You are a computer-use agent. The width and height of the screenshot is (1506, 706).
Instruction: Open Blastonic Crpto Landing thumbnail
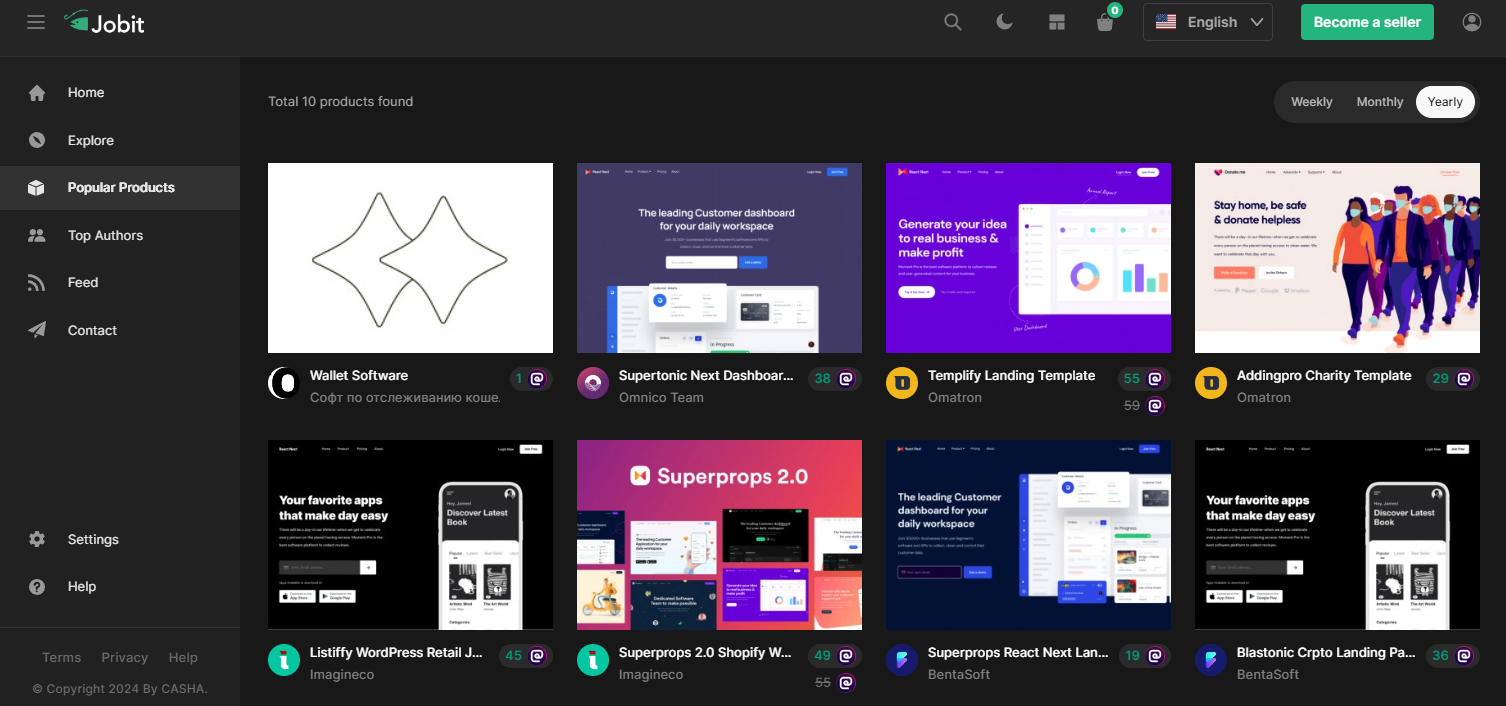(x=1337, y=535)
